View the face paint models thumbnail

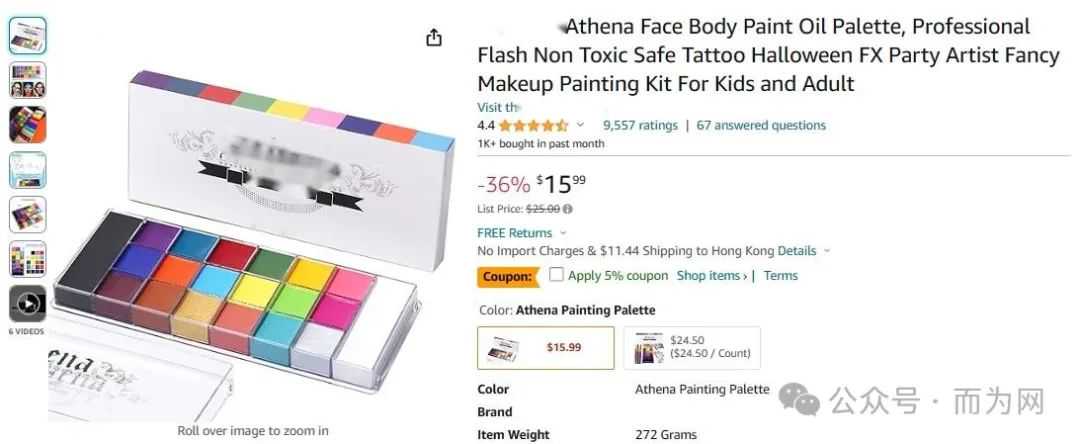pyautogui.click(x=27, y=80)
